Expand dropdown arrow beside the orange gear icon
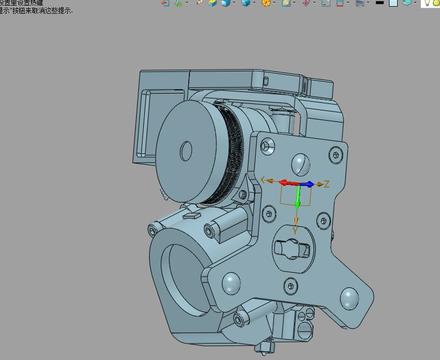 click(x=274, y=3)
